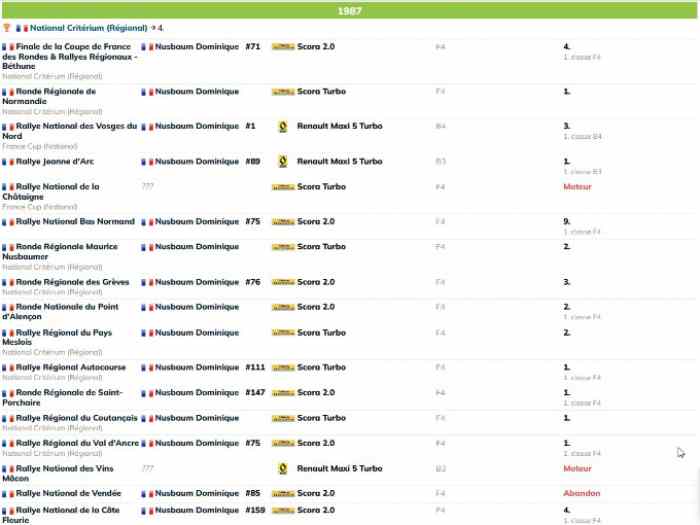Click the French flag before National Critérium (Régional) heading
The width and height of the screenshot is (700, 525).
22,28
